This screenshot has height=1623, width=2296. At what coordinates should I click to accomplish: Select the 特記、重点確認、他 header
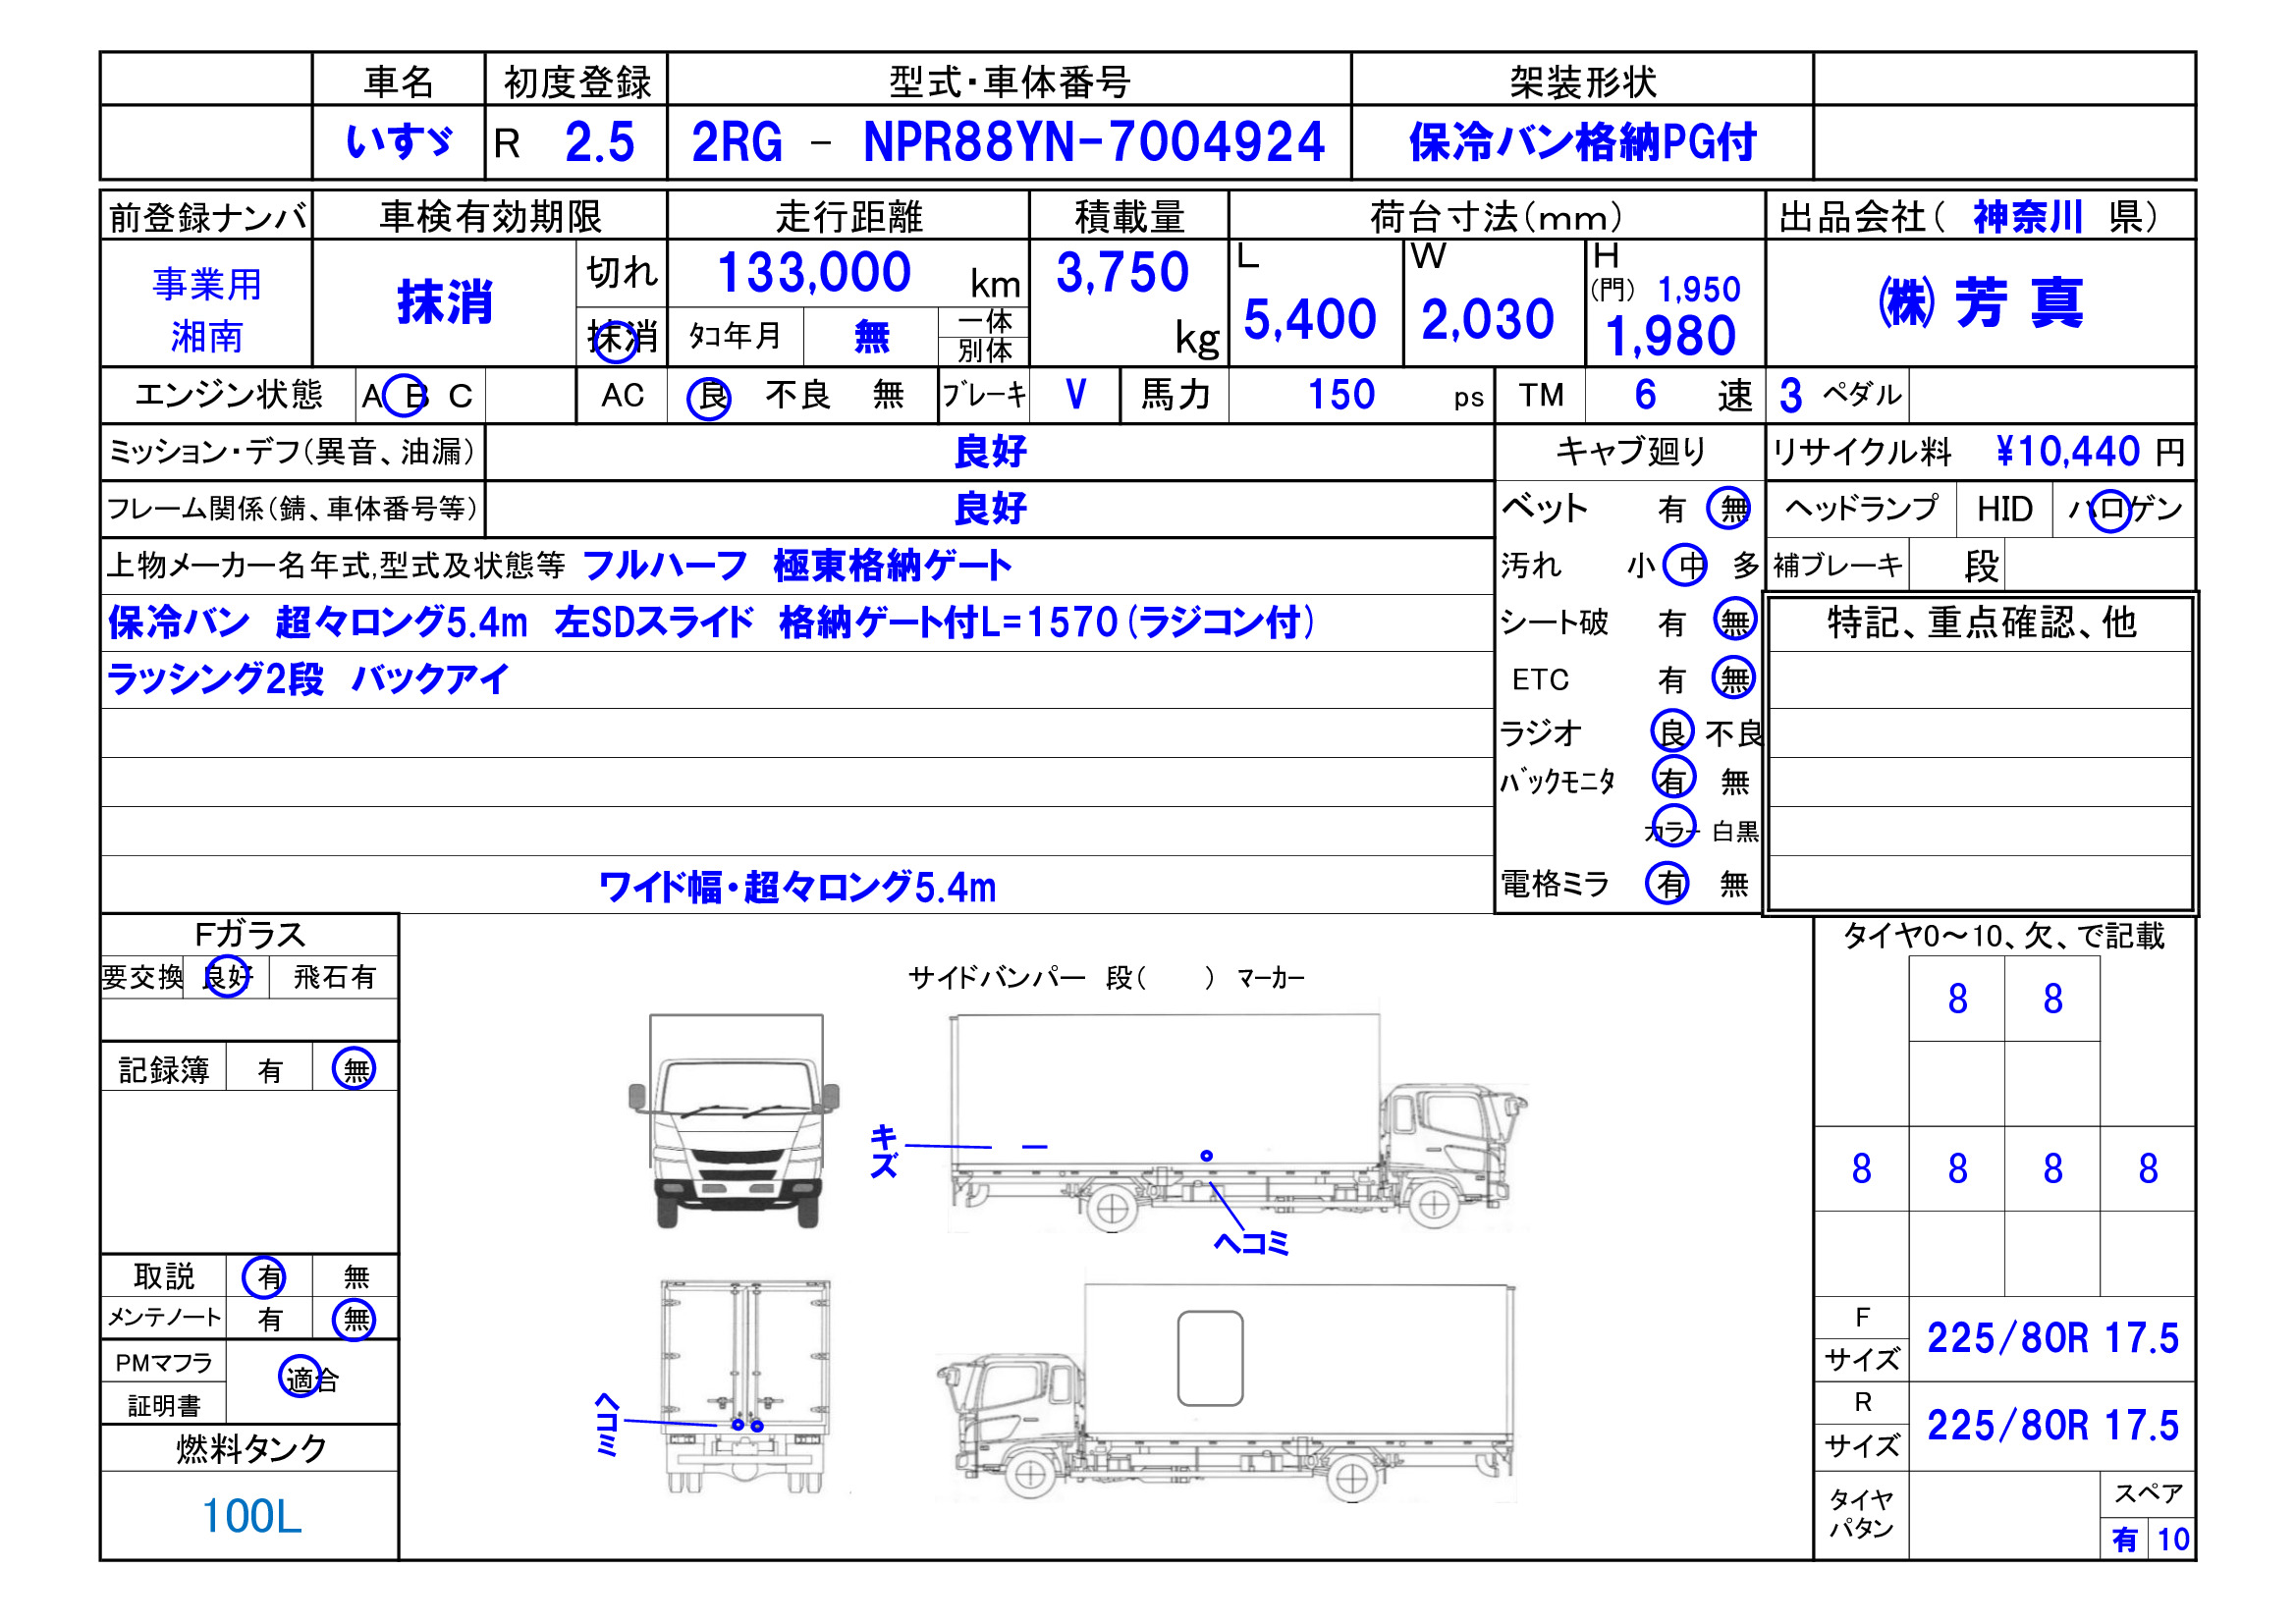point(1981,623)
